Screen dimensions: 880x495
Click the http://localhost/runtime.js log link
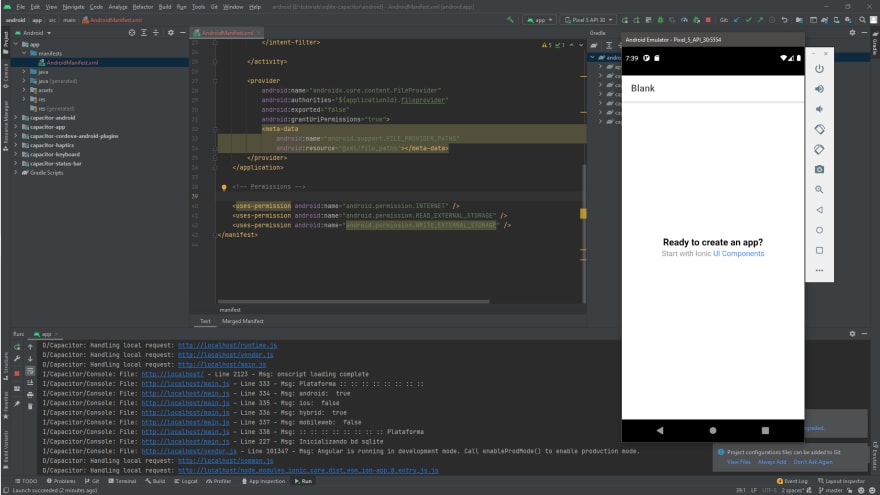tap(227, 345)
